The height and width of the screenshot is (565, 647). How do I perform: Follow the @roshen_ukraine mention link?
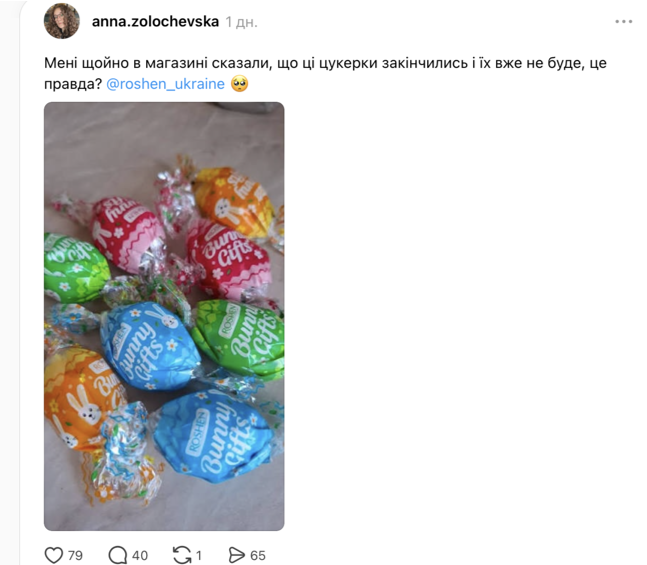click(x=165, y=84)
